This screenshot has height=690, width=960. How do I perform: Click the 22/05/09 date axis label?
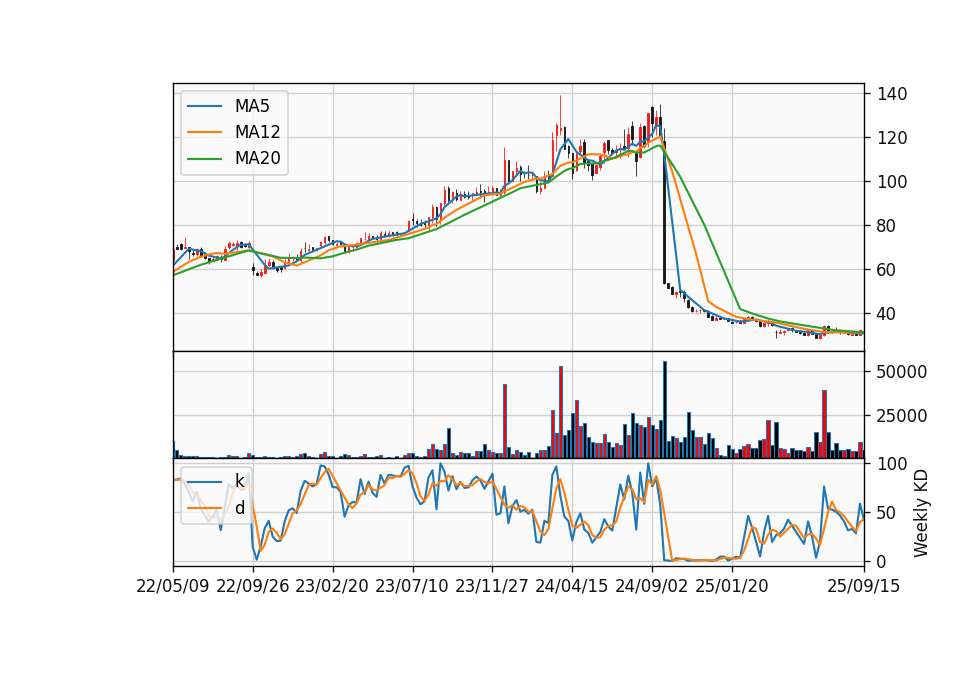point(173,586)
